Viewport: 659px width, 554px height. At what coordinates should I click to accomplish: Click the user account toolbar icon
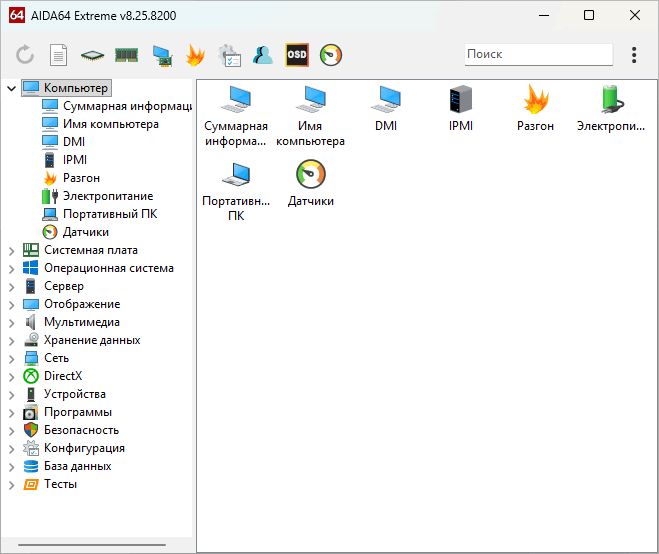pos(263,55)
